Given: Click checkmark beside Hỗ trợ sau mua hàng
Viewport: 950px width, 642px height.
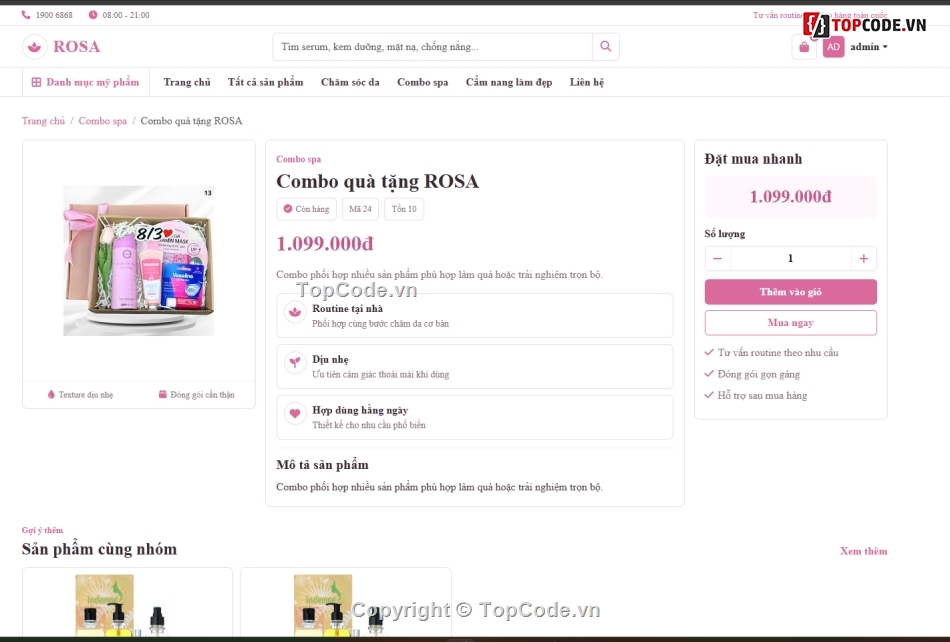Looking at the screenshot, I should click(x=709, y=395).
